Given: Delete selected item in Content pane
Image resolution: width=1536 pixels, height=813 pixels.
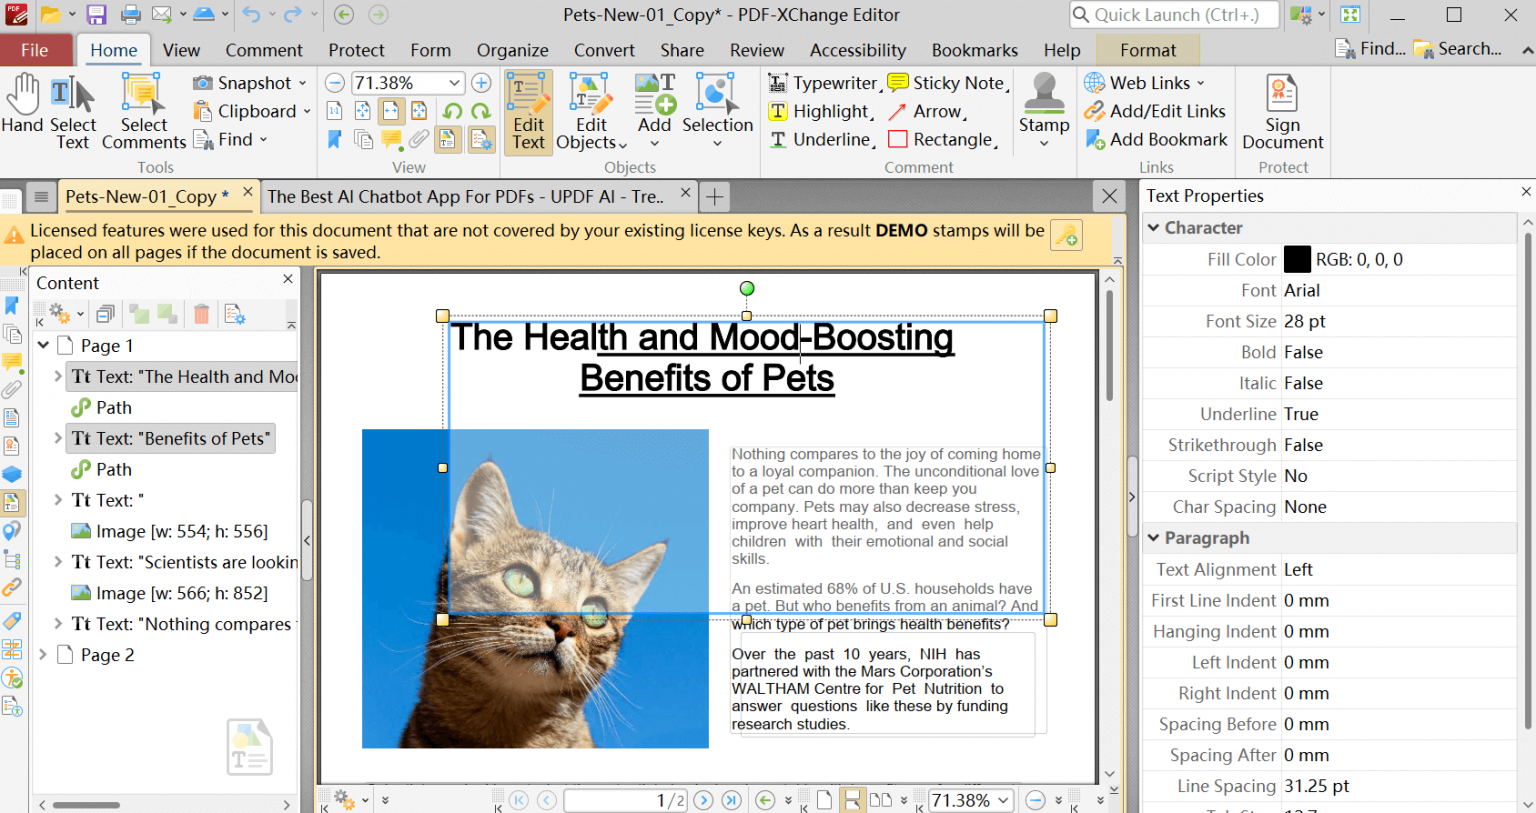Looking at the screenshot, I should 201,314.
